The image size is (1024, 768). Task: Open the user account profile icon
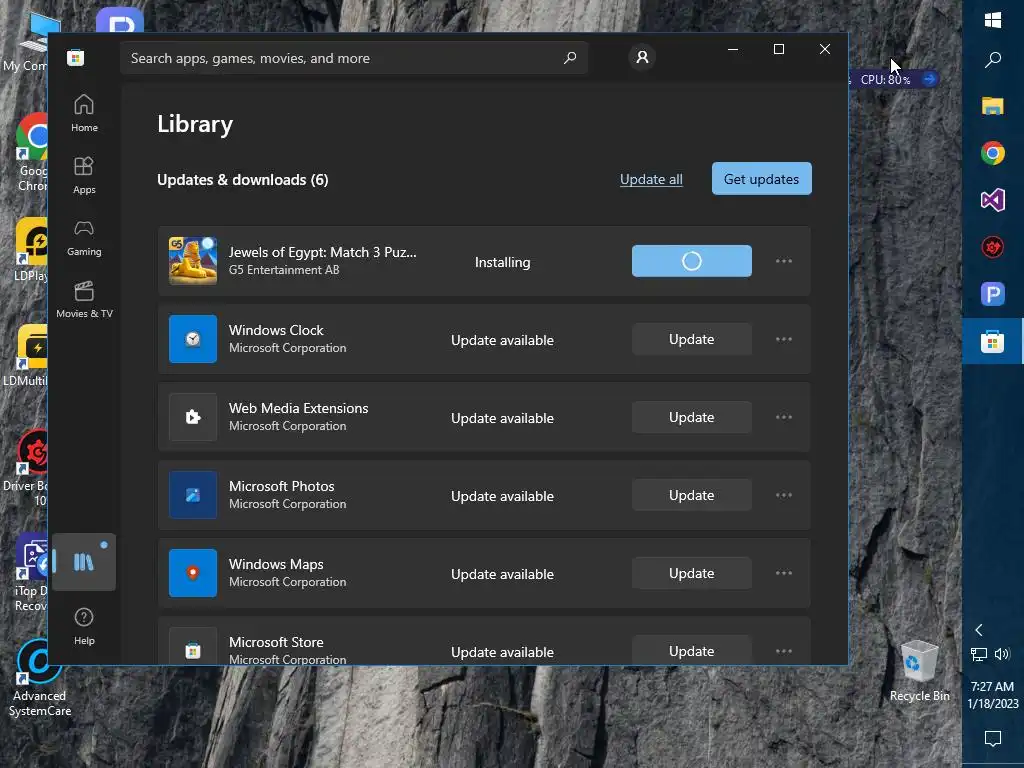point(642,57)
